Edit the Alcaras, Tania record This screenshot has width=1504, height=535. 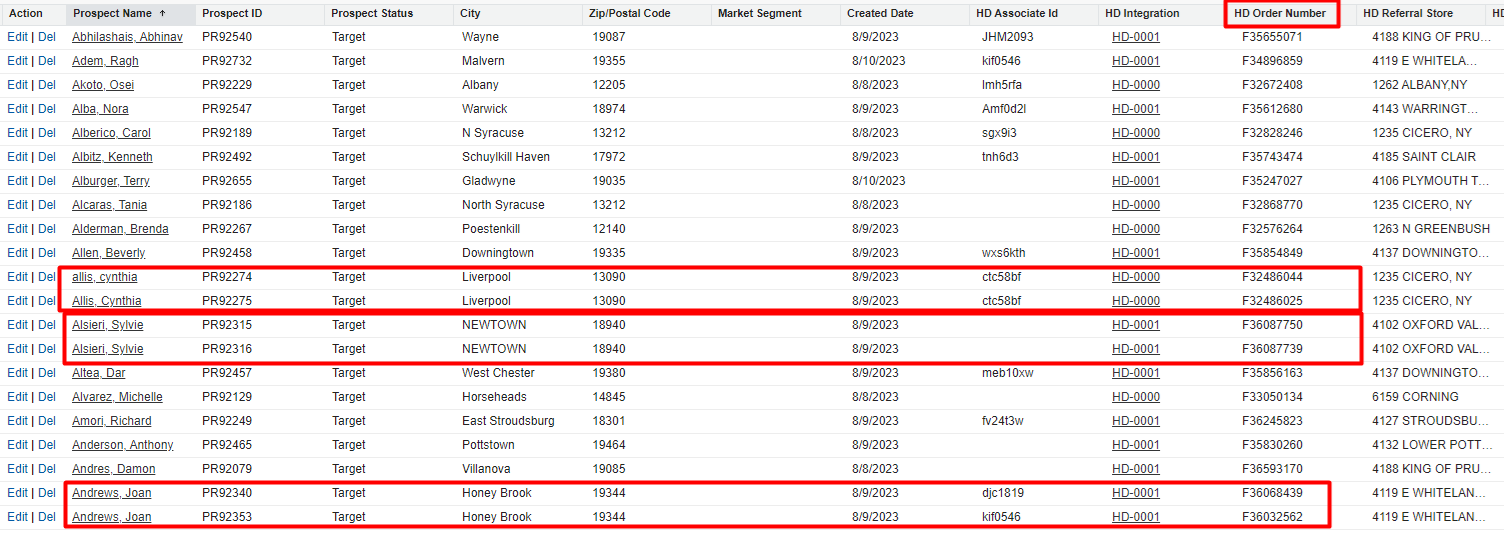coord(18,205)
